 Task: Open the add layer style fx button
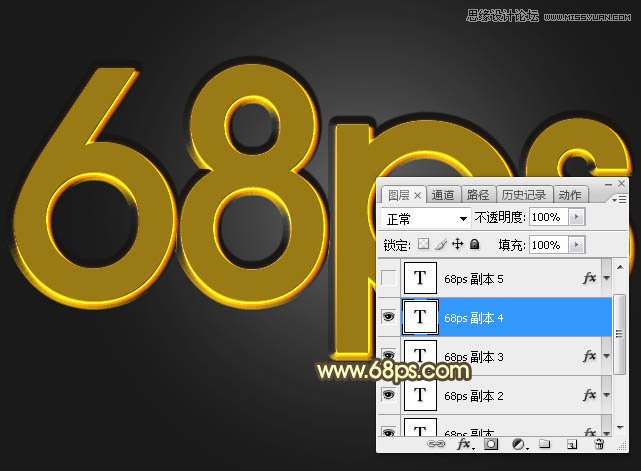(465, 444)
